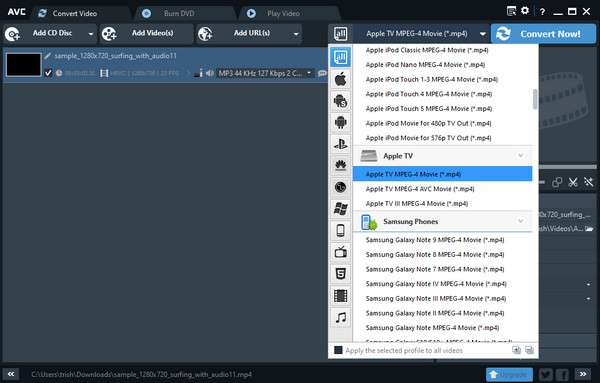Expand the MP3 audio track dropdown
600x383 pixels.
[x=309, y=73]
